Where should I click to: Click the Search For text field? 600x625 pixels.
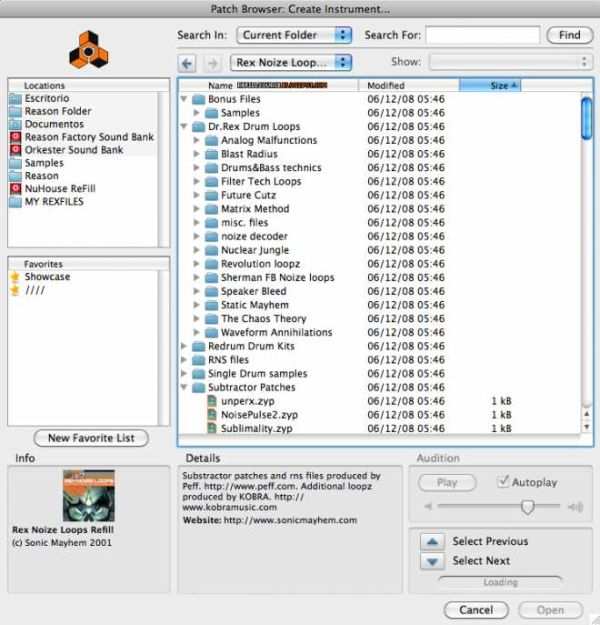483,35
